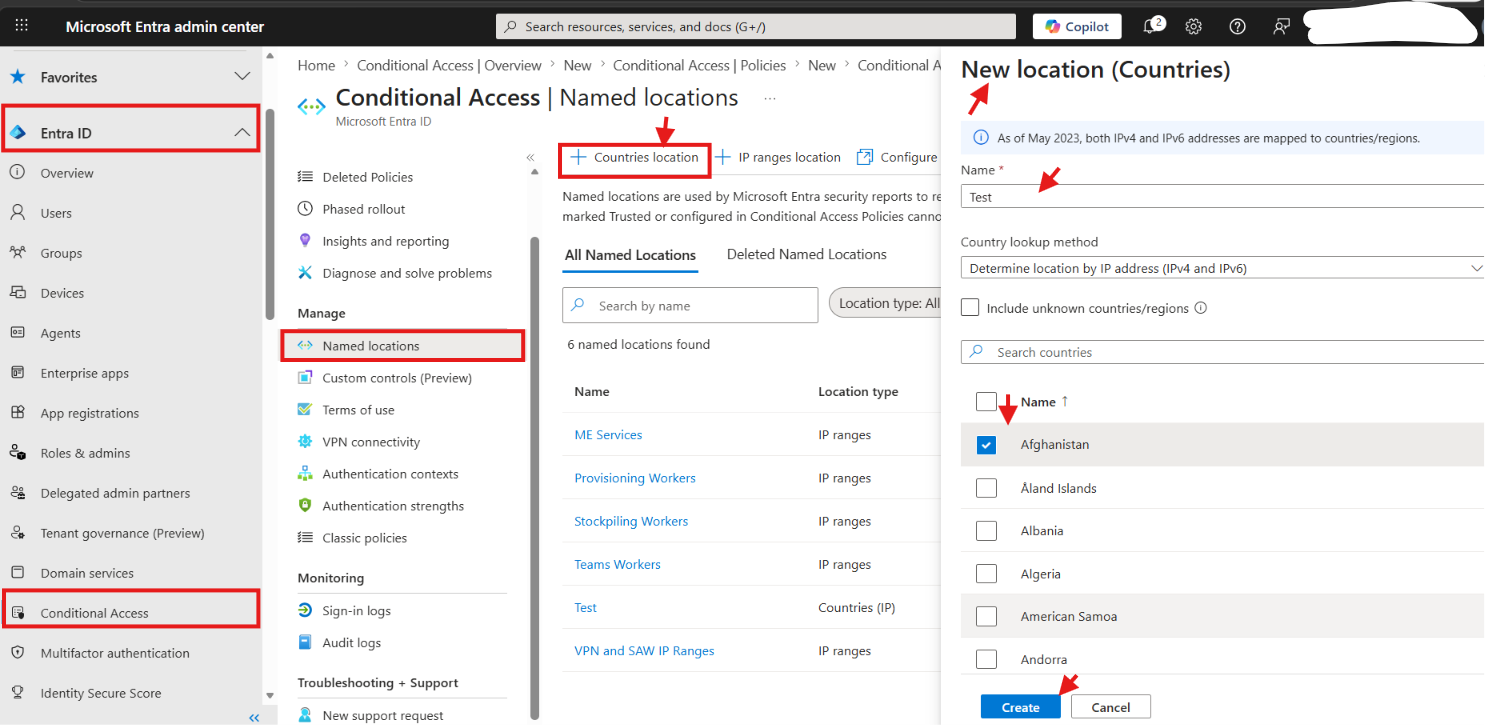Collapse the inner menu with double chevron
This screenshot has height=725, width=1485.
click(x=530, y=158)
